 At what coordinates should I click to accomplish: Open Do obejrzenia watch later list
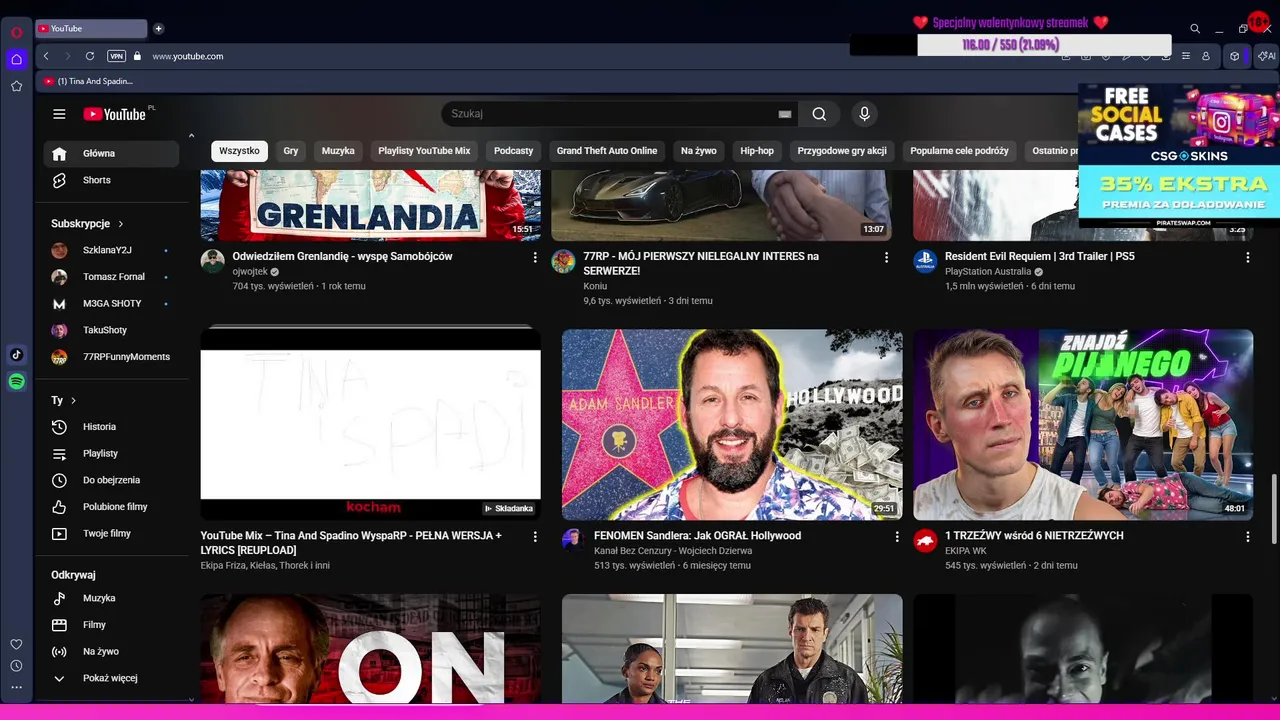point(111,480)
